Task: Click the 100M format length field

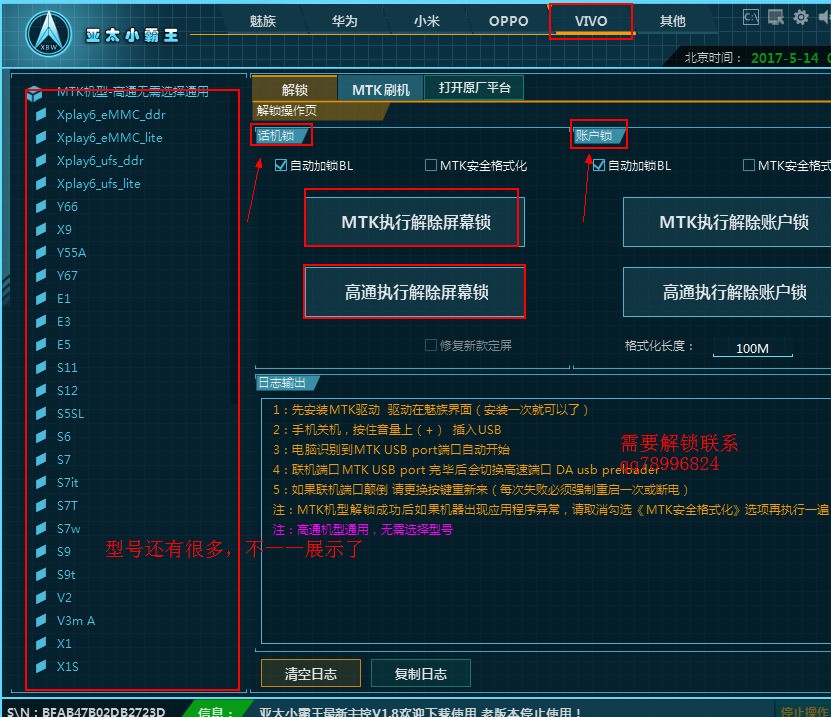Action: pyautogui.click(x=753, y=348)
